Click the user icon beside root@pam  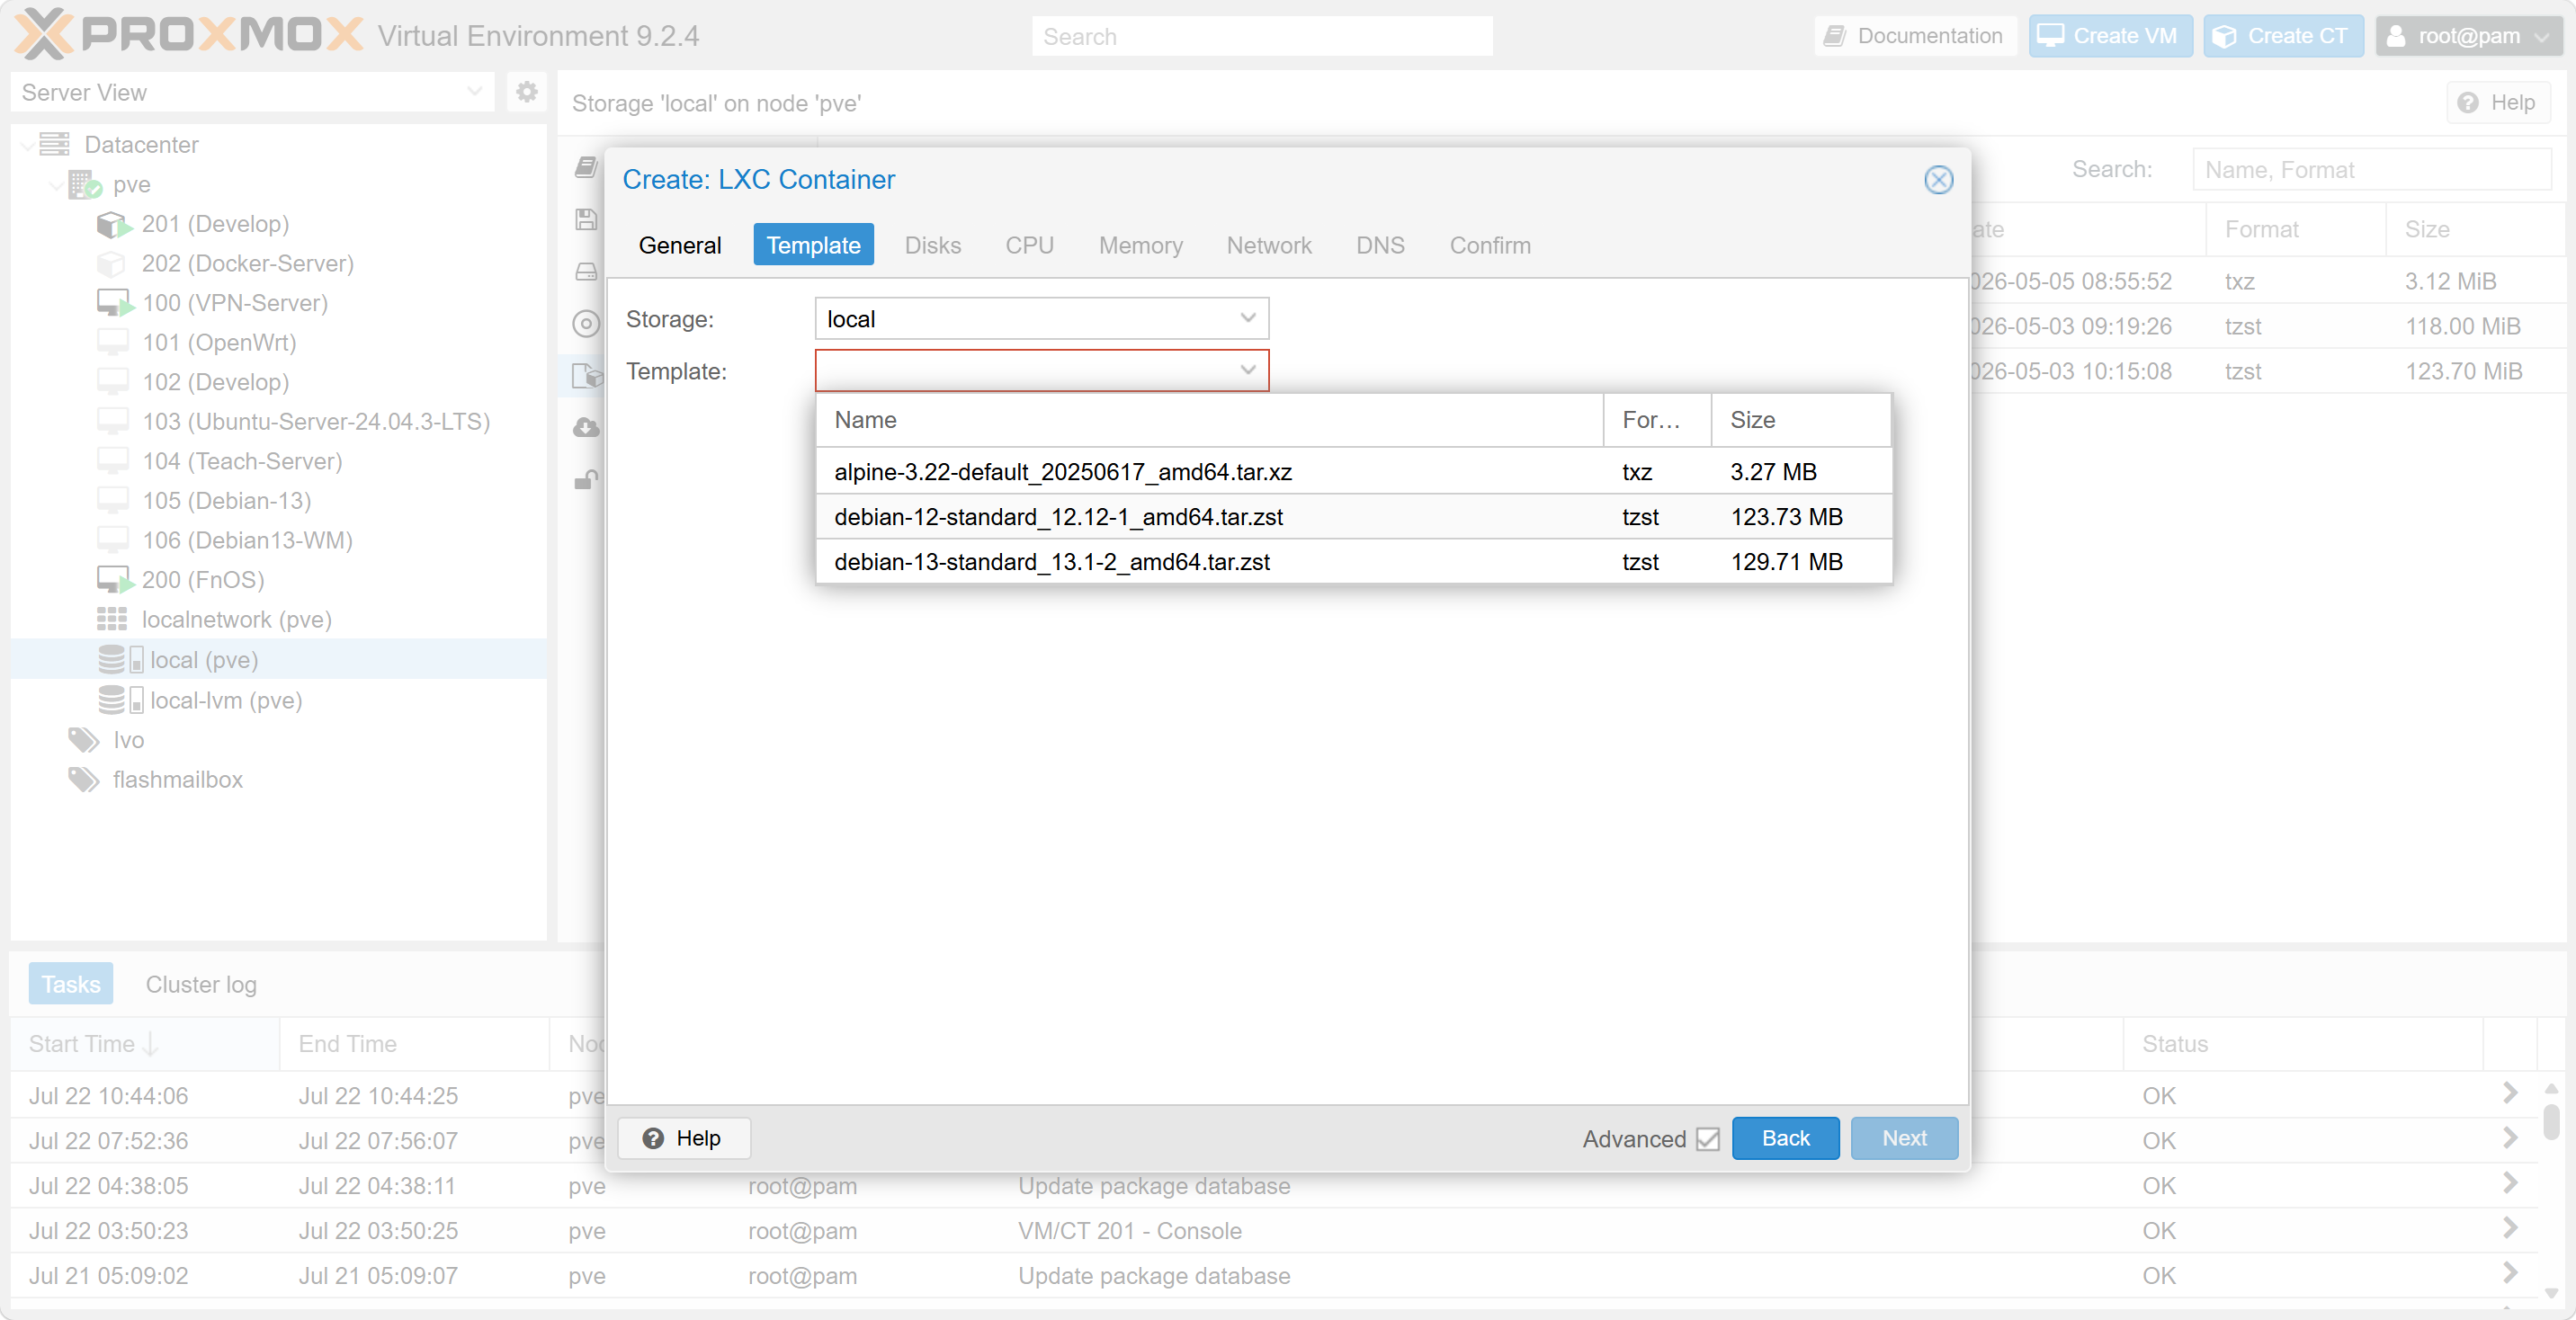point(2395,36)
